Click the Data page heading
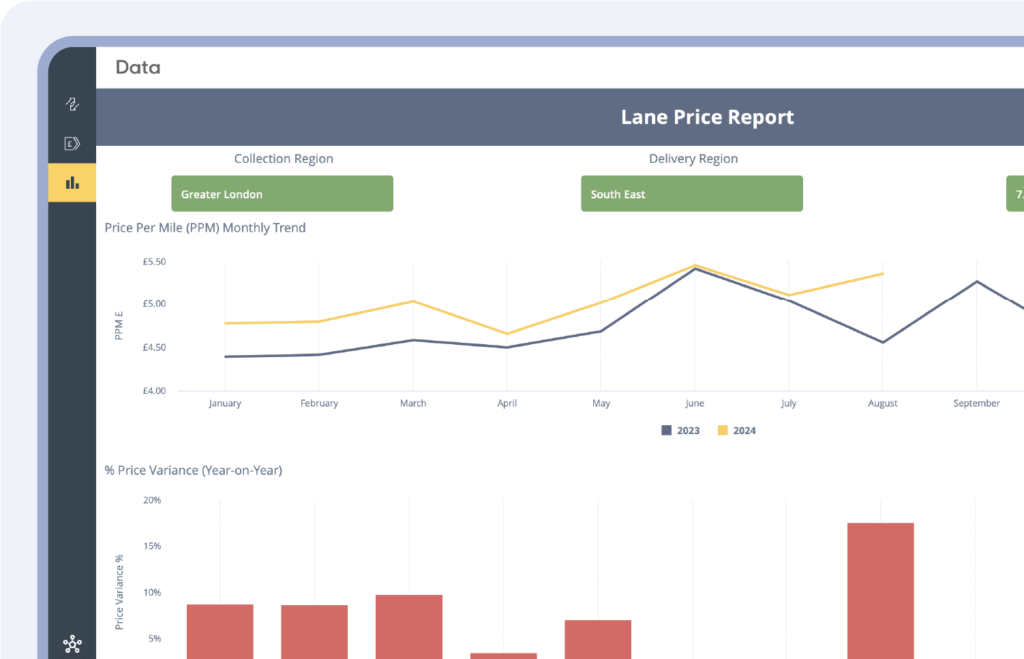This screenshot has width=1024, height=659. coord(138,67)
